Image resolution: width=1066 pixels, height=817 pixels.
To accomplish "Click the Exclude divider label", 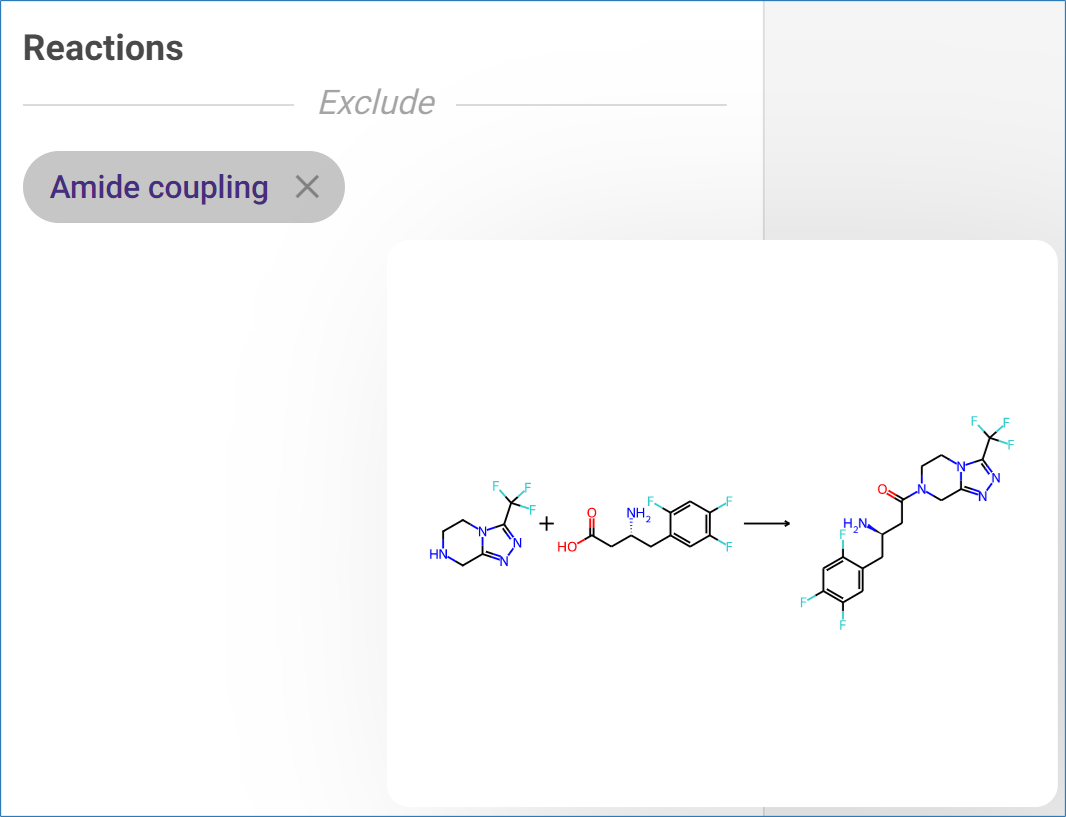I will 376,103.
